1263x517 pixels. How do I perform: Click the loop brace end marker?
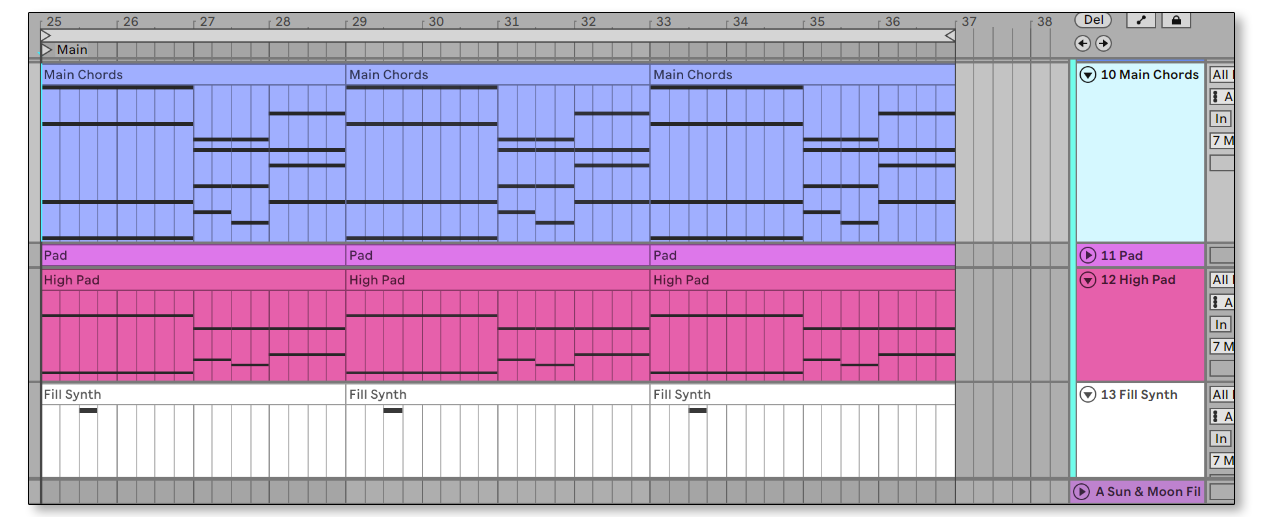pos(950,35)
